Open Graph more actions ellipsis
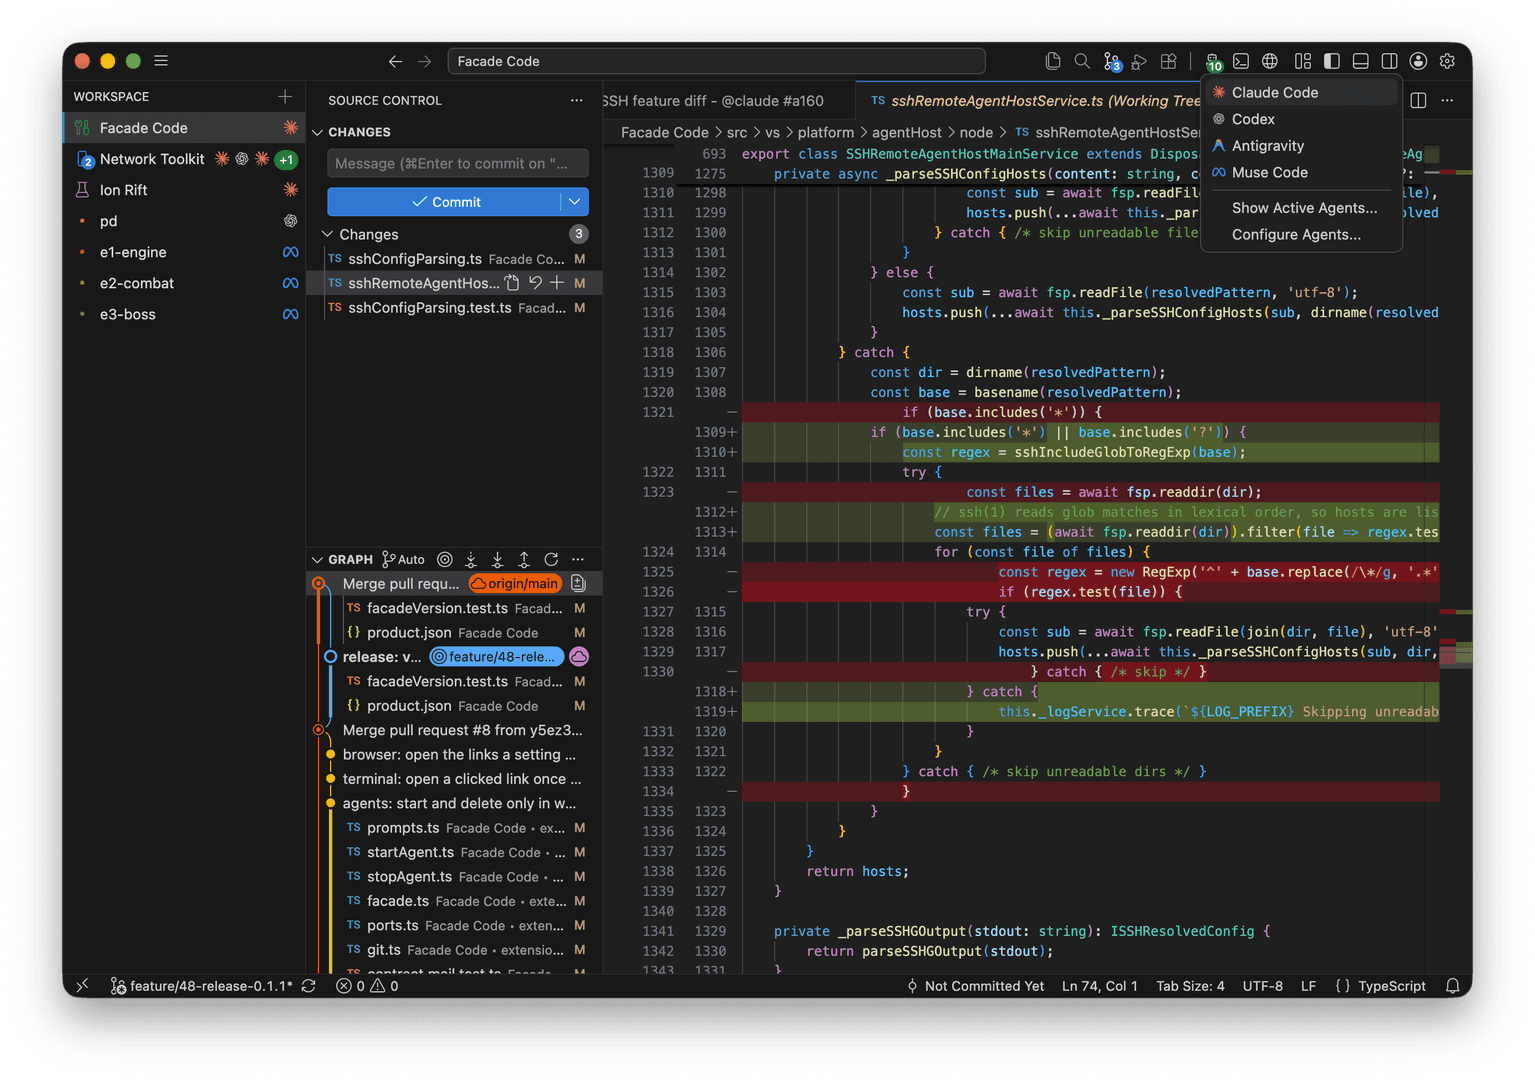The image size is (1535, 1080). [x=578, y=560]
